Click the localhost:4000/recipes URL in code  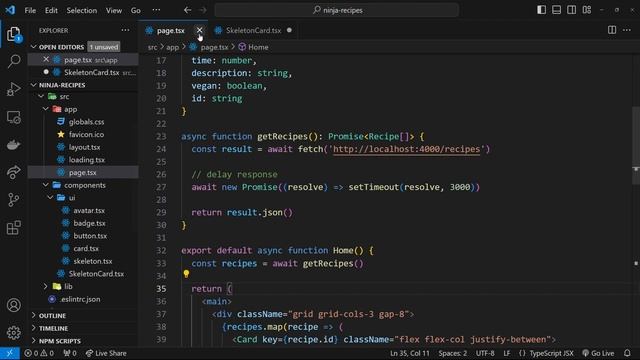click(x=406, y=149)
